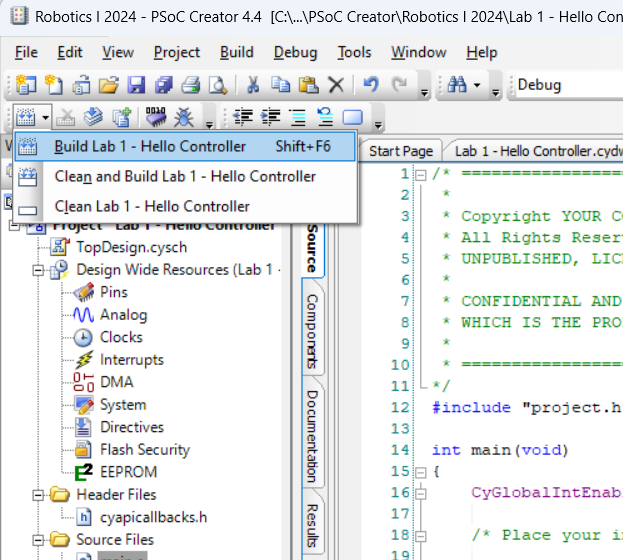The width and height of the screenshot is (623, 560).
Task: Select the EEPROM tree item
Action: pyautogui.click(x=128, y=472)
